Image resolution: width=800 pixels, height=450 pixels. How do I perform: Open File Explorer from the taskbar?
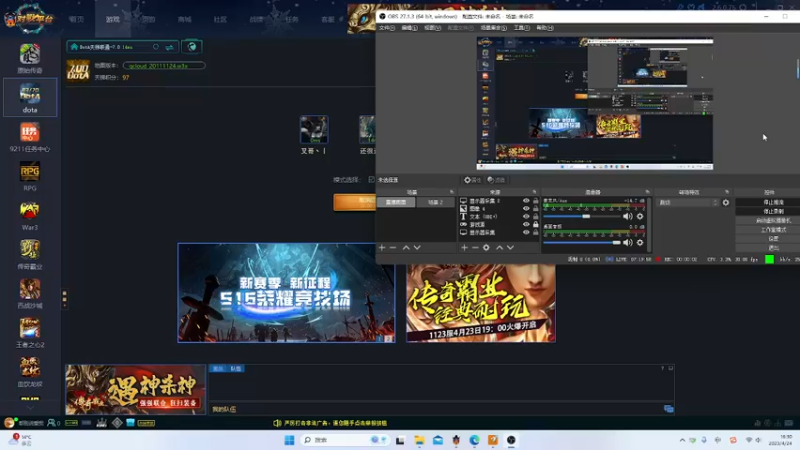[x=419, y=440]
